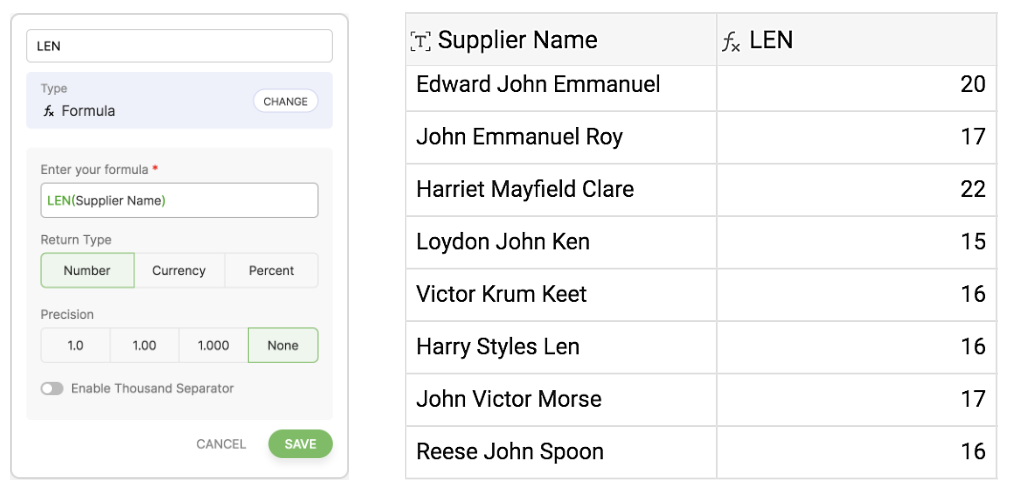Click the formula input with LEN(Supplier Name)
Image resolution: width=1010 pixels, height=494 pixels.
(179, 200)
